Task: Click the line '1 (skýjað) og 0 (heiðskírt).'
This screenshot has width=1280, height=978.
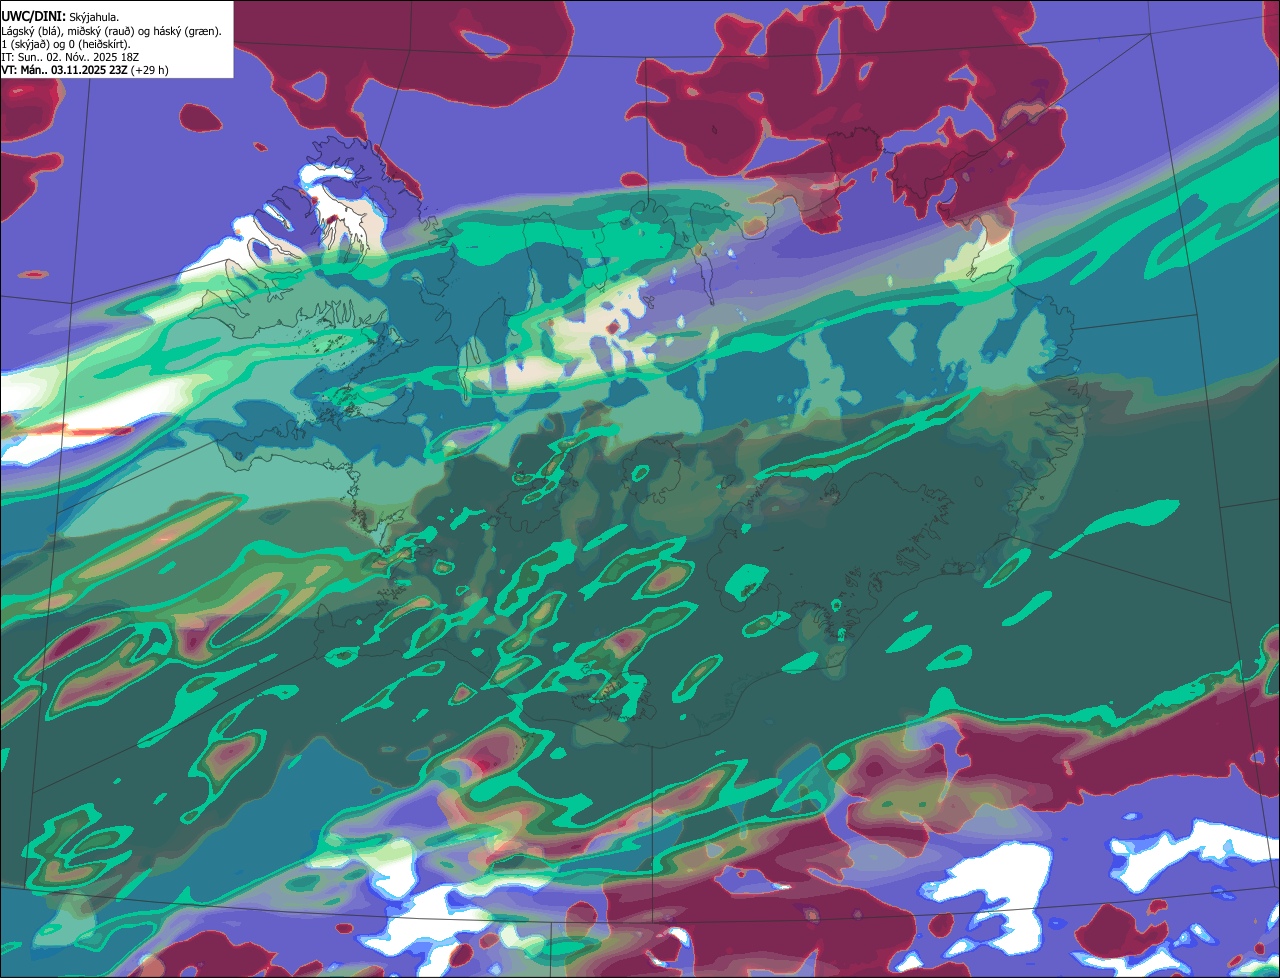Action: (x=66, y=44)
